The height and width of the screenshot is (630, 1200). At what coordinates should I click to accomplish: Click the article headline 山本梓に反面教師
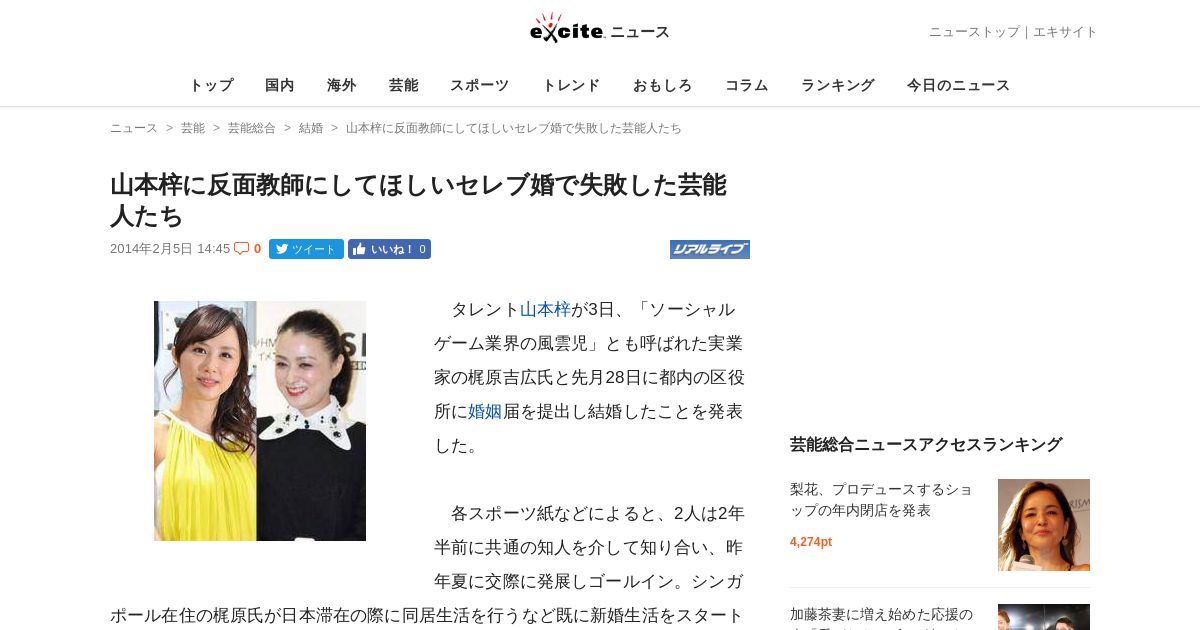(x=418, y=200)
